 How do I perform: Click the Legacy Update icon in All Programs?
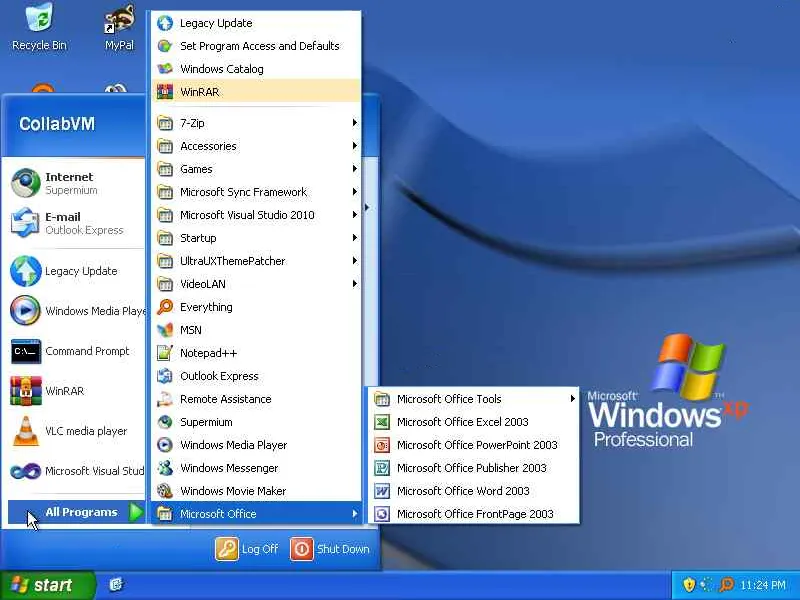coord(164,23)
